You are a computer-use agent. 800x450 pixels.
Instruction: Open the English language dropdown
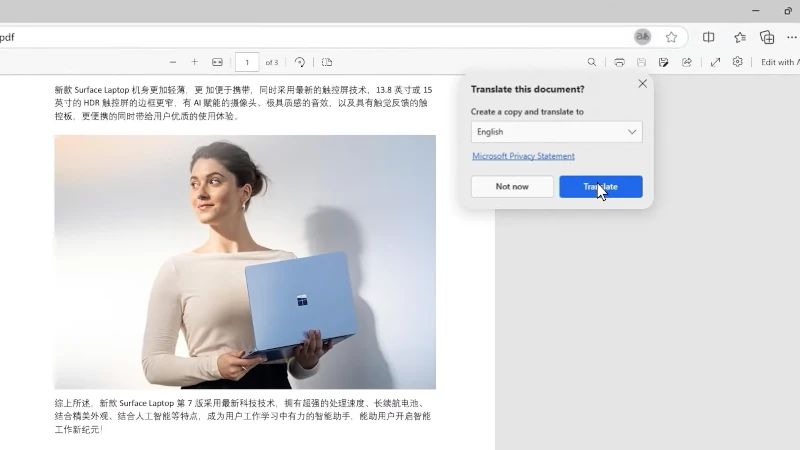pyautogui.click(x=556, y=132)
